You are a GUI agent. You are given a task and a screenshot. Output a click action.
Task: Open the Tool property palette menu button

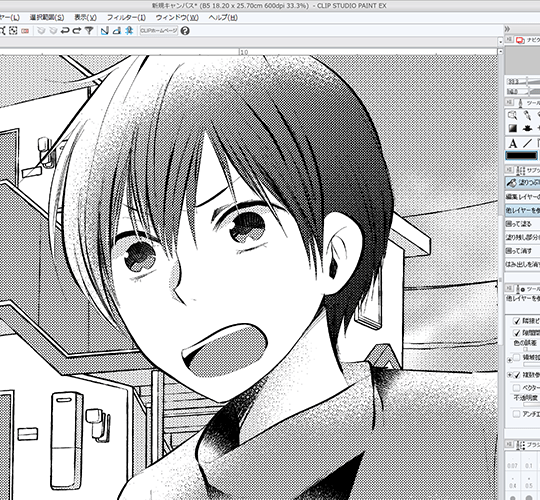pos(510,289)
